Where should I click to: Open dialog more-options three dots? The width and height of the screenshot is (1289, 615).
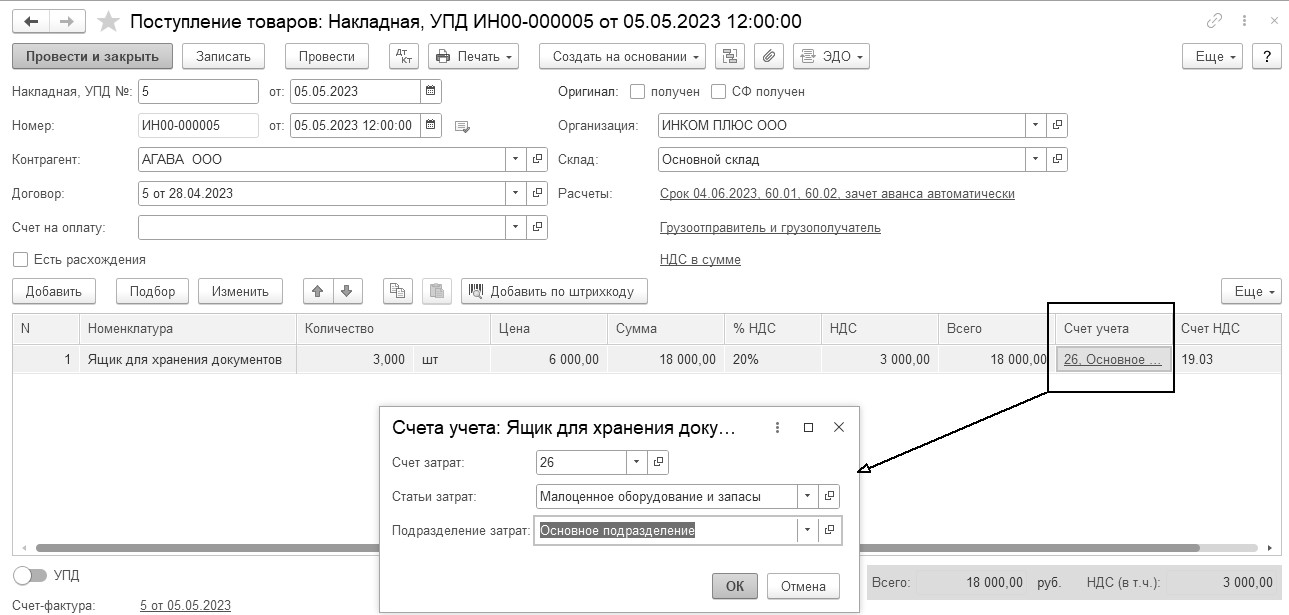[x=777, y=427]
